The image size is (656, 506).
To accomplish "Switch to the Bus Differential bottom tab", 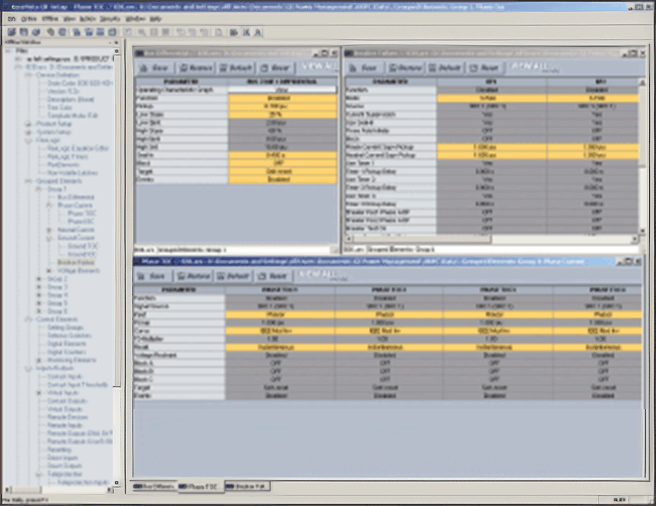I will [x=153, y=487].
